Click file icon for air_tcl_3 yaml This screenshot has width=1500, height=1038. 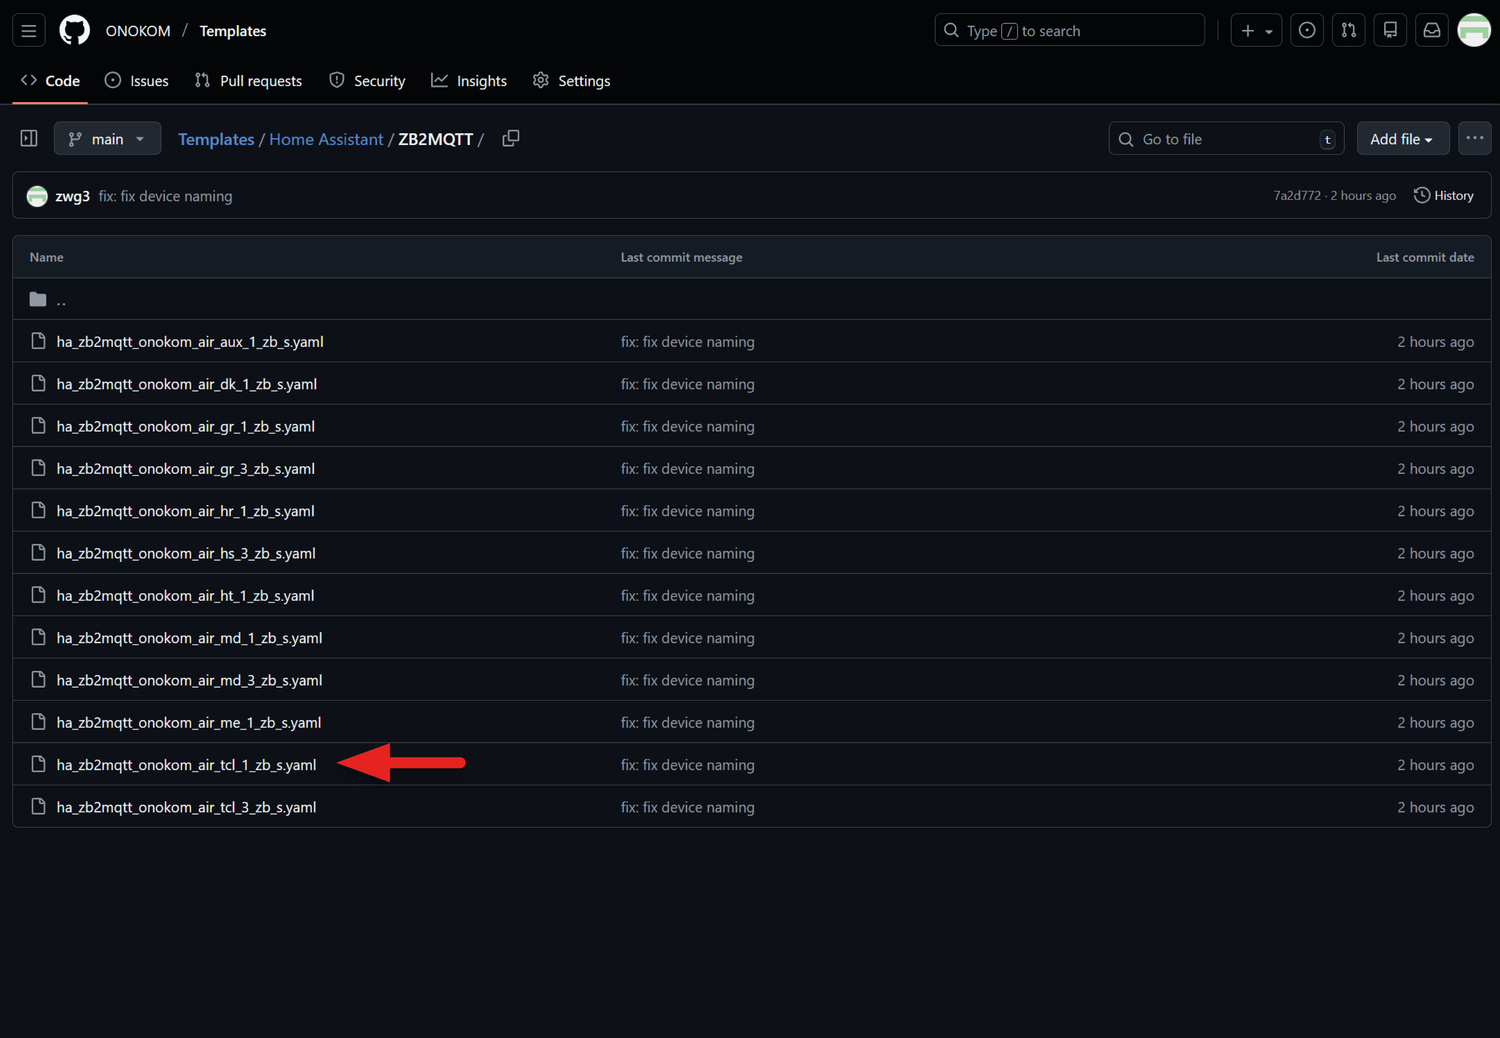pos(38,806)
